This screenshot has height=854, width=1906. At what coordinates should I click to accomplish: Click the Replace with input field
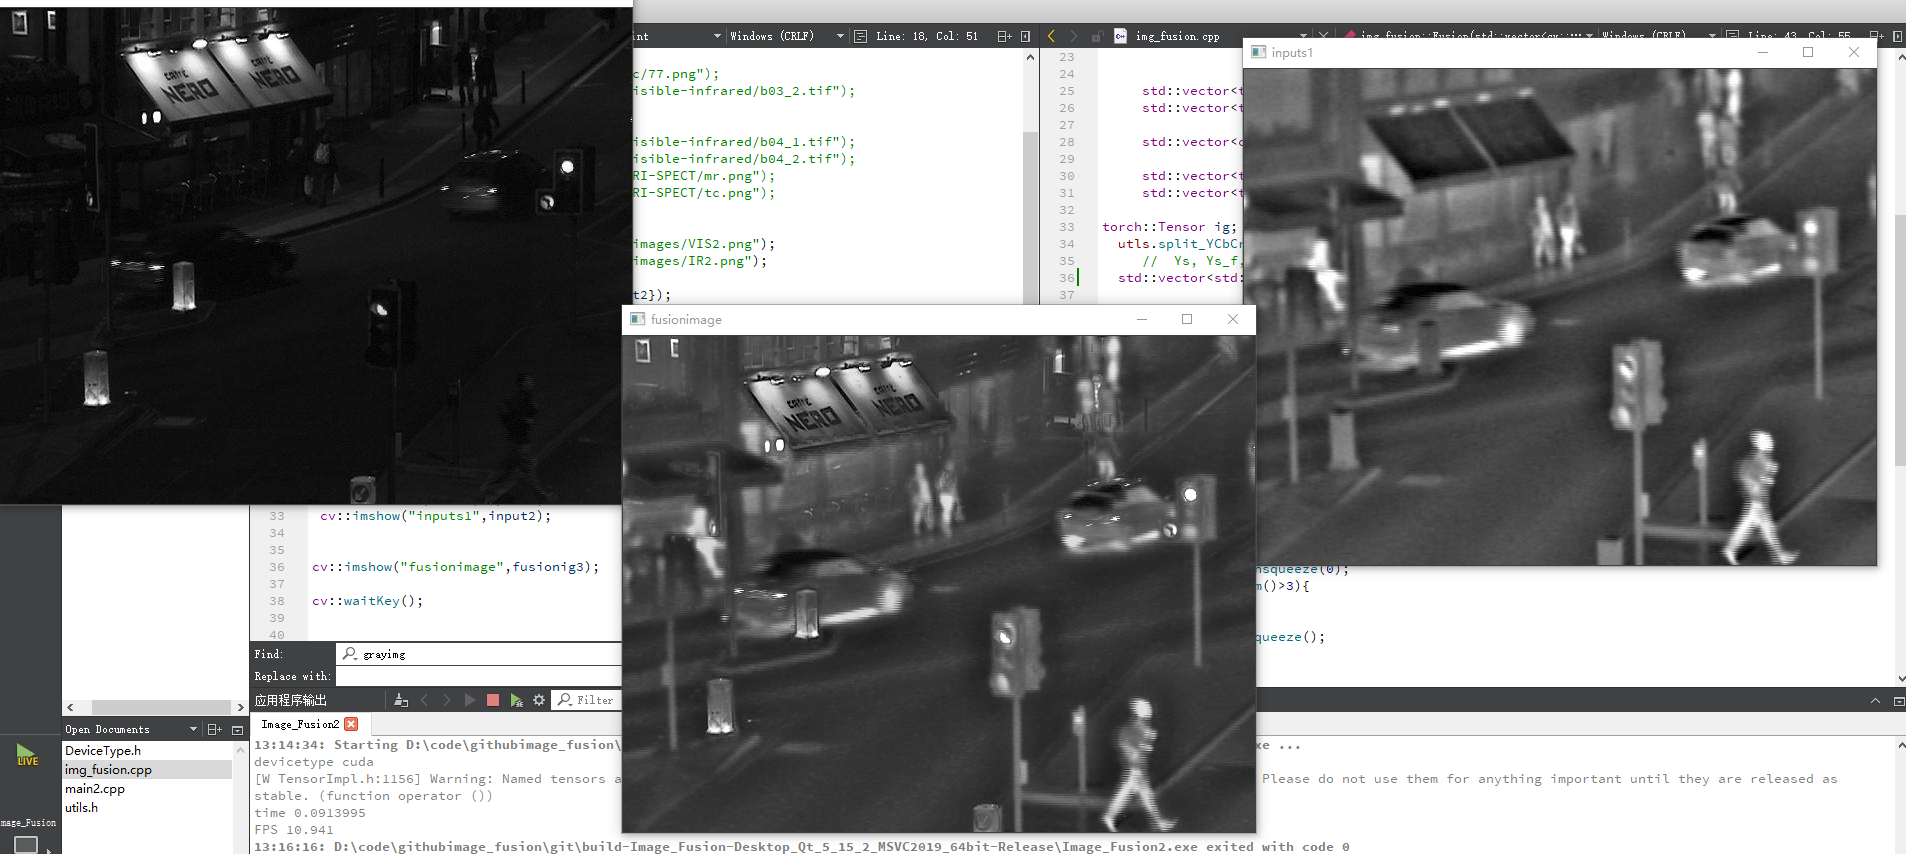coord(480,676)
